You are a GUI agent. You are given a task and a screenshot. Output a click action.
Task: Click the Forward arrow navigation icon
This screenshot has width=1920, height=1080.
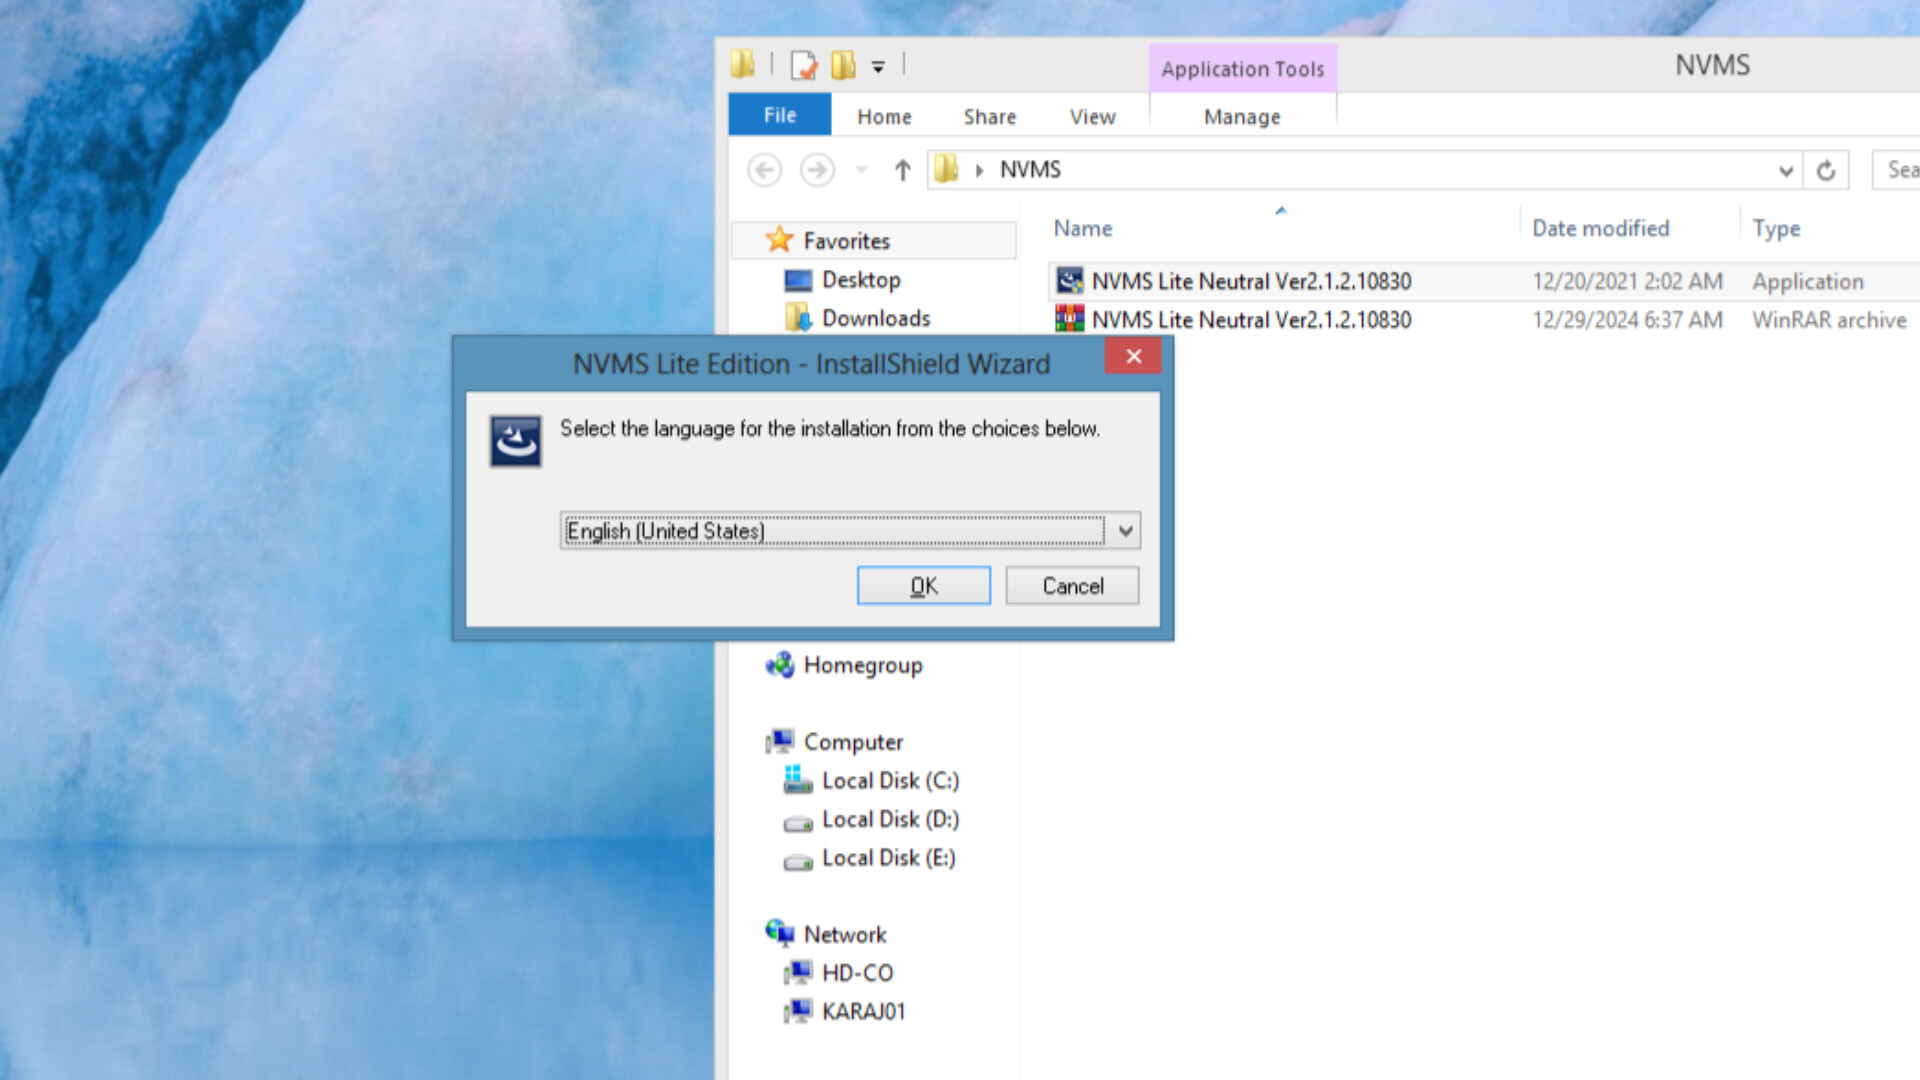(x=817, y=170)
